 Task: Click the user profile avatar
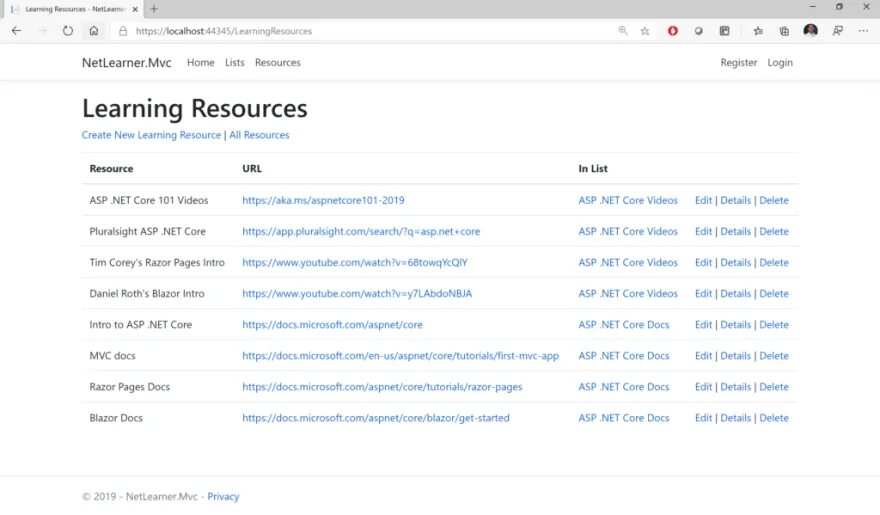point(810,31)
